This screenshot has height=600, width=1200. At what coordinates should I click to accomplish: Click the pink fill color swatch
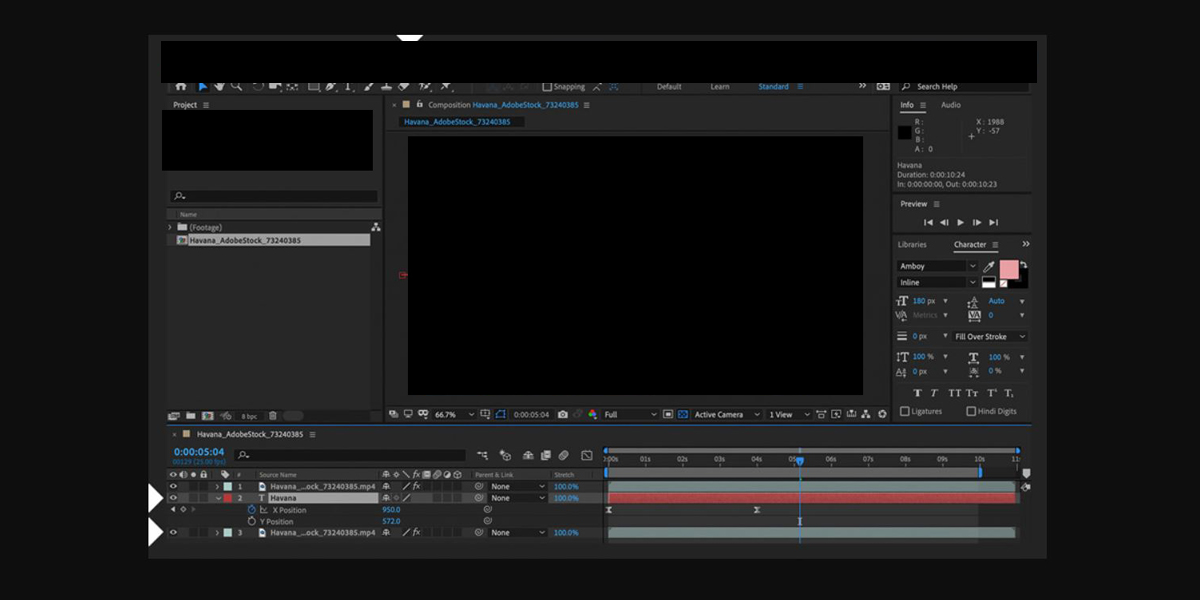[1009, 269]
